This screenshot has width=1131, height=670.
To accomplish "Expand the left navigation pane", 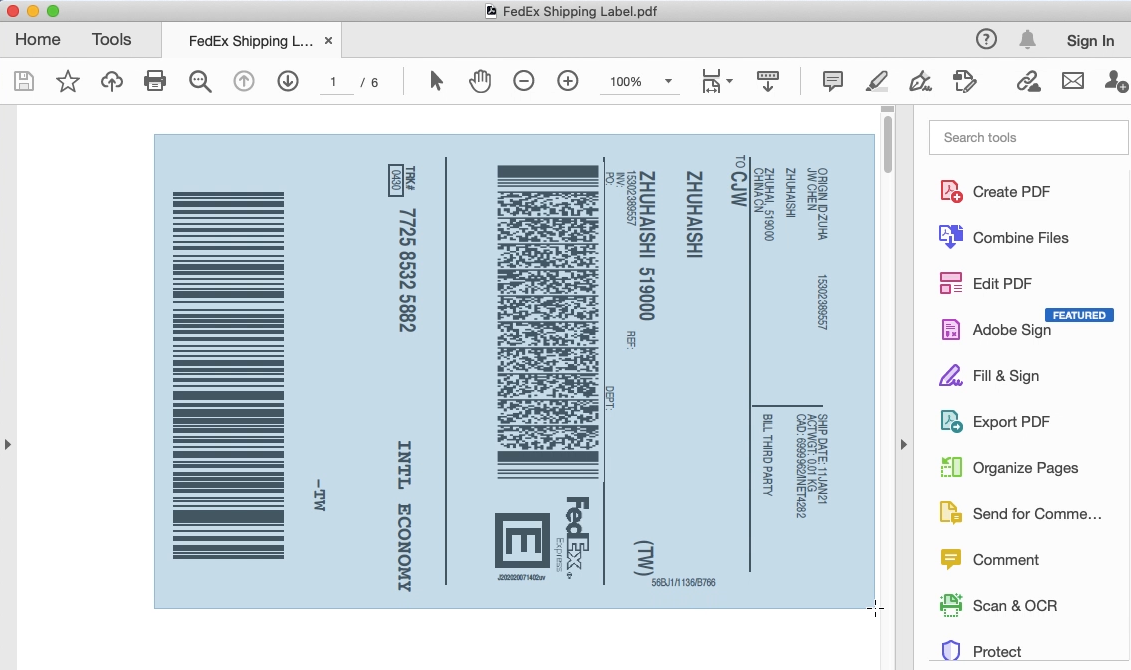I will click(x=8, y=444).
